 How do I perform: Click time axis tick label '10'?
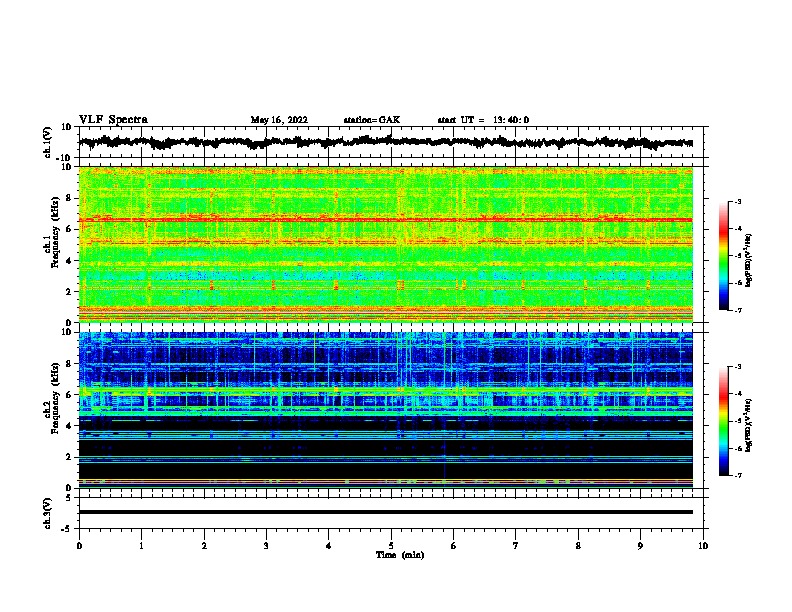pyautogui.click(x=703, y=546)
